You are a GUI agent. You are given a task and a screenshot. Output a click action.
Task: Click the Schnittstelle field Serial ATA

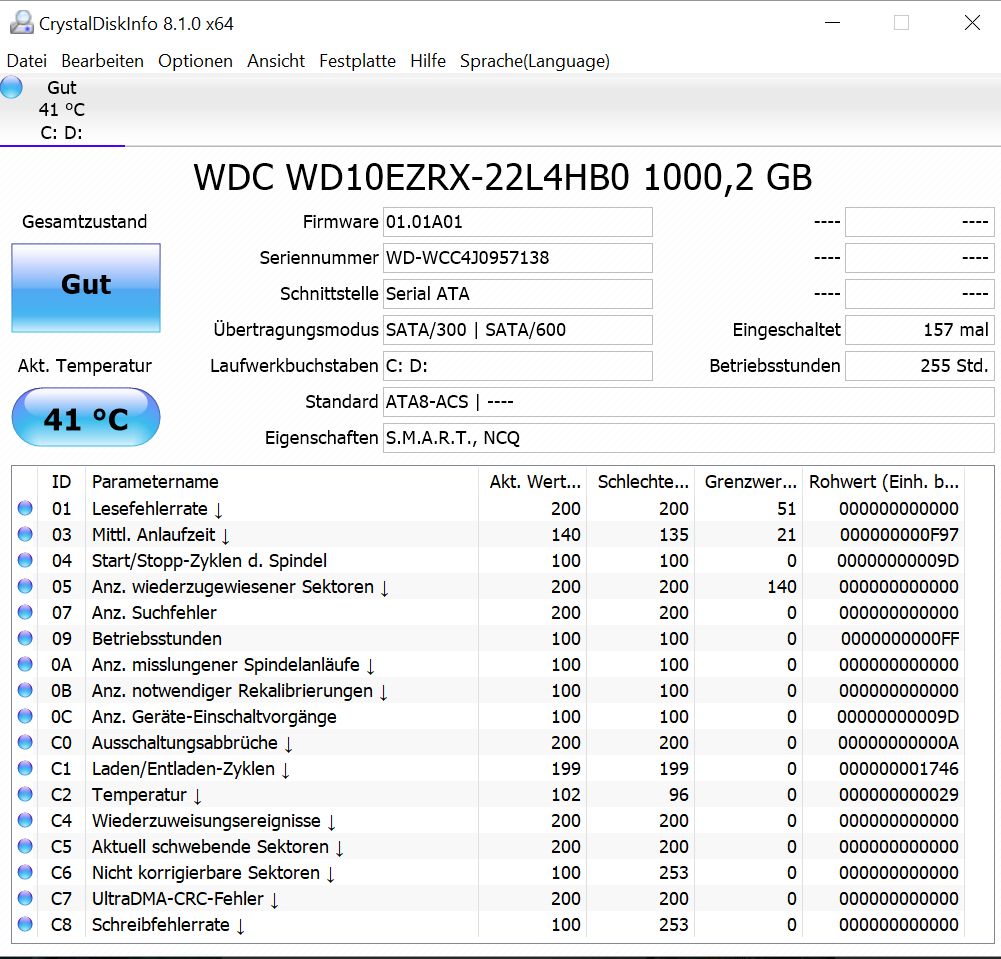click(517, 294)
